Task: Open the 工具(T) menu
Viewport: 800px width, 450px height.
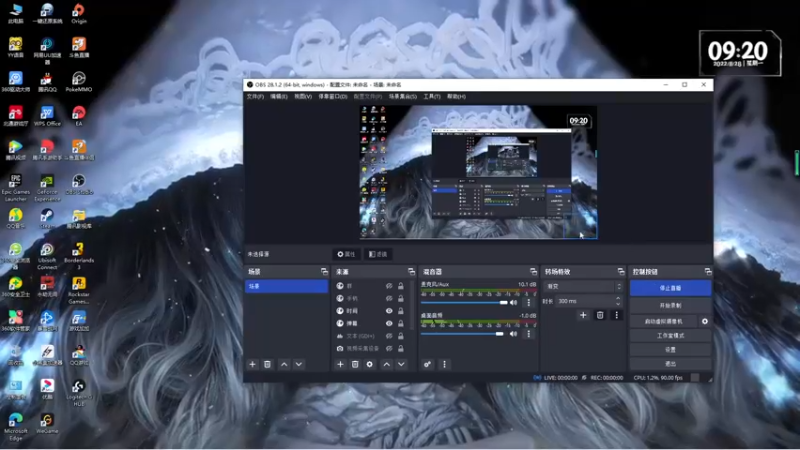Action: click(432, 96)
